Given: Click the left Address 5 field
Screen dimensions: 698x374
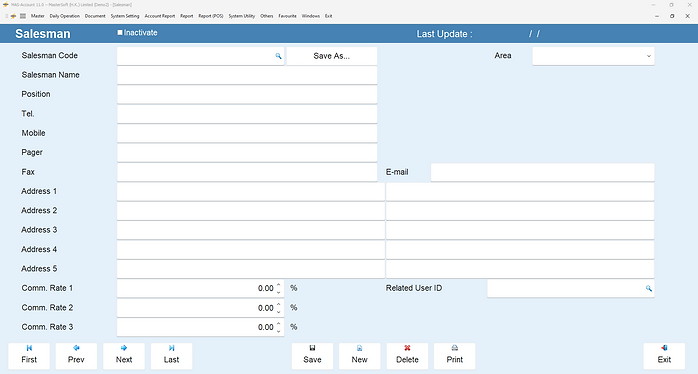Looking at the screenshot, I should (251, 269).
